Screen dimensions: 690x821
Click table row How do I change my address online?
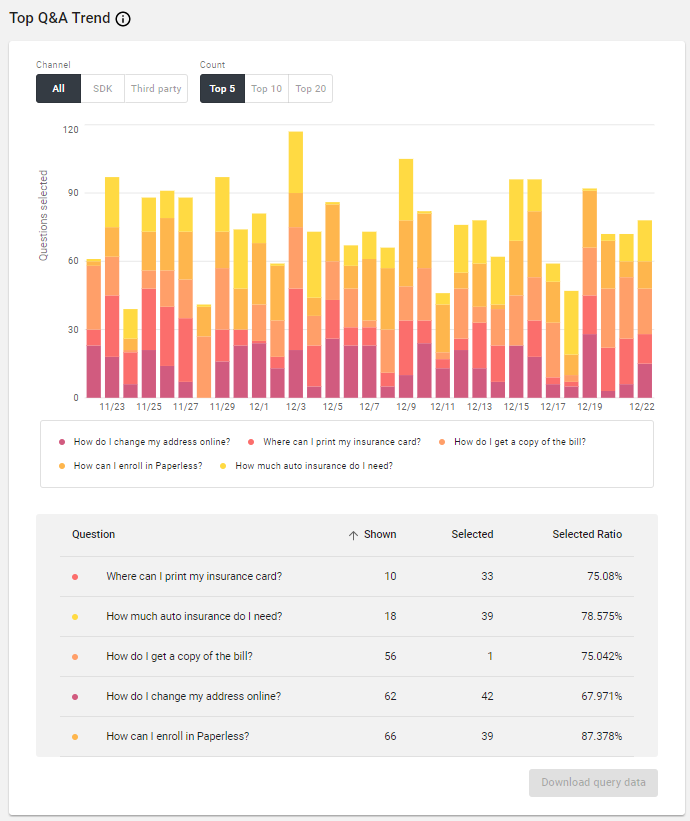click(347, 697)
